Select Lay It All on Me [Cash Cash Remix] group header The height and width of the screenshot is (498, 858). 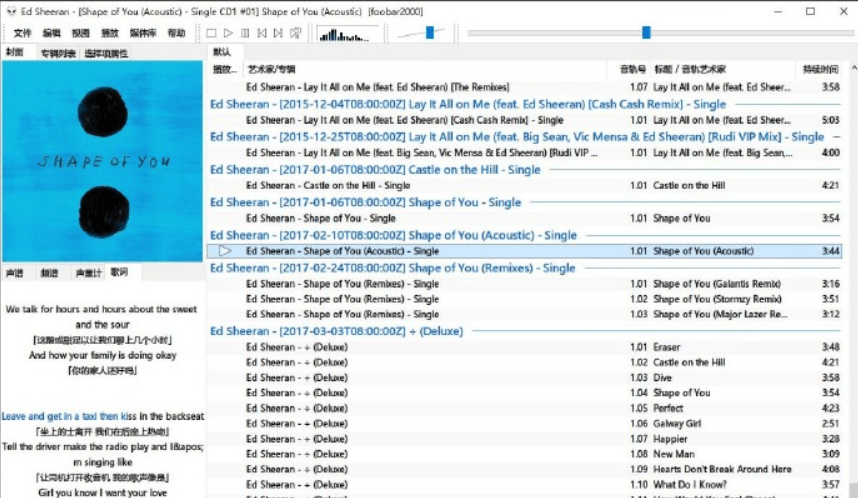click(525, 104)
